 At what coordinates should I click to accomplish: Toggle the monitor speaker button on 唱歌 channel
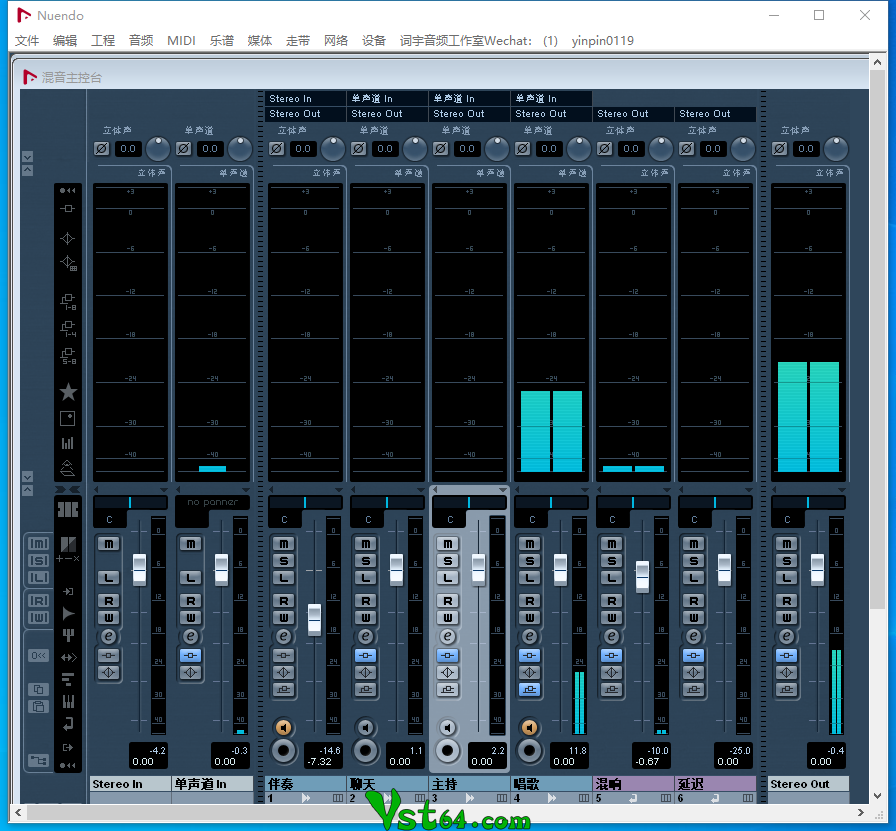click(x=530, y=727)
